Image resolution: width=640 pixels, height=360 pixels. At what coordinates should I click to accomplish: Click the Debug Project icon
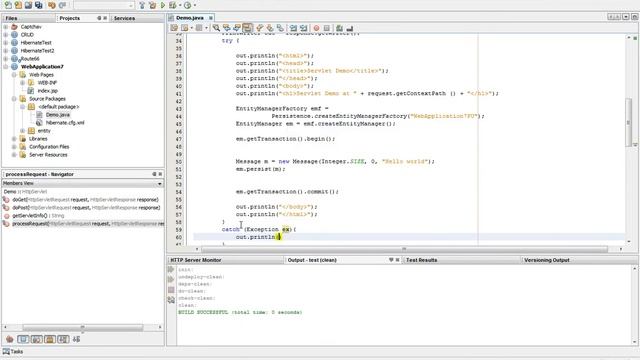173,5
